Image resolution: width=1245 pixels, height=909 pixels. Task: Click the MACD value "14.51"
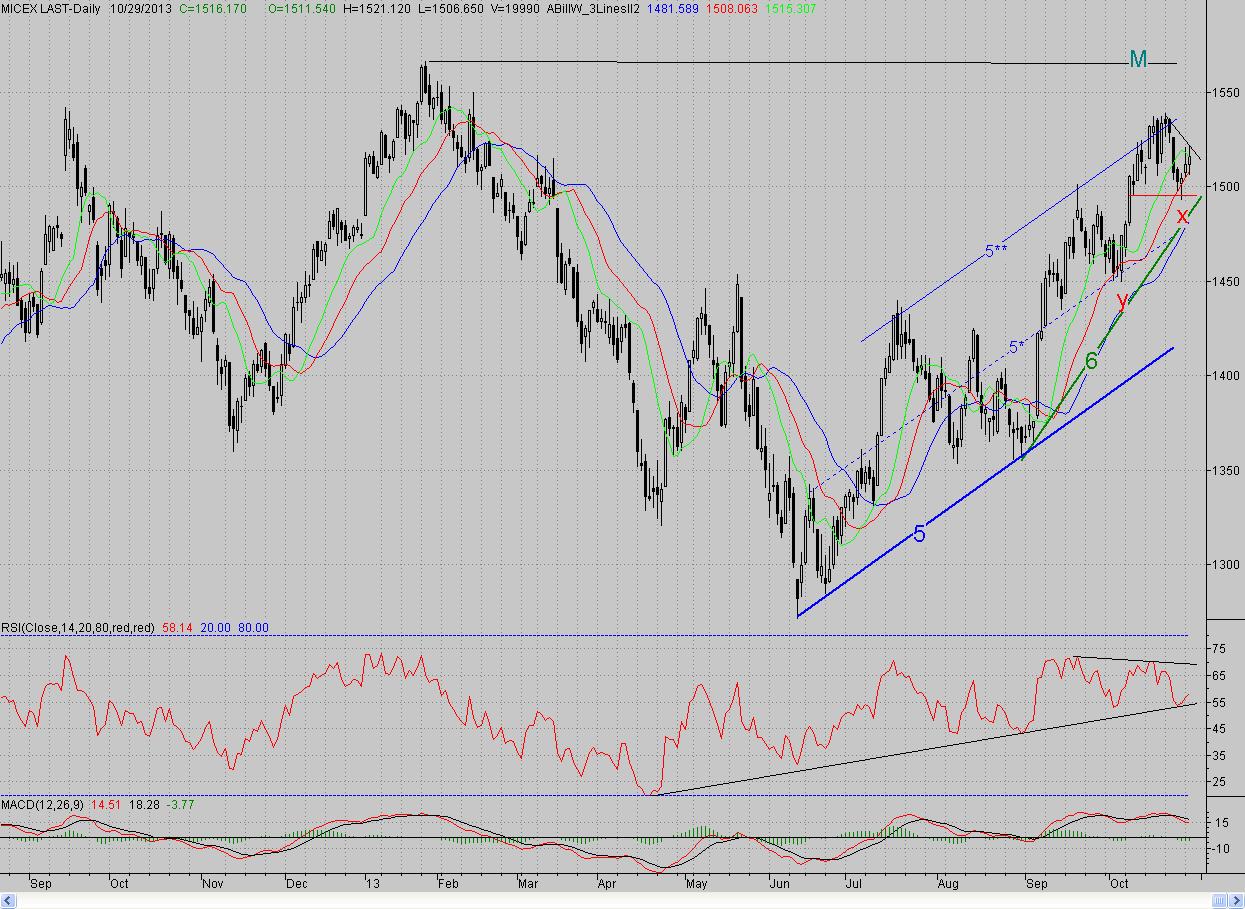point(105,804)
